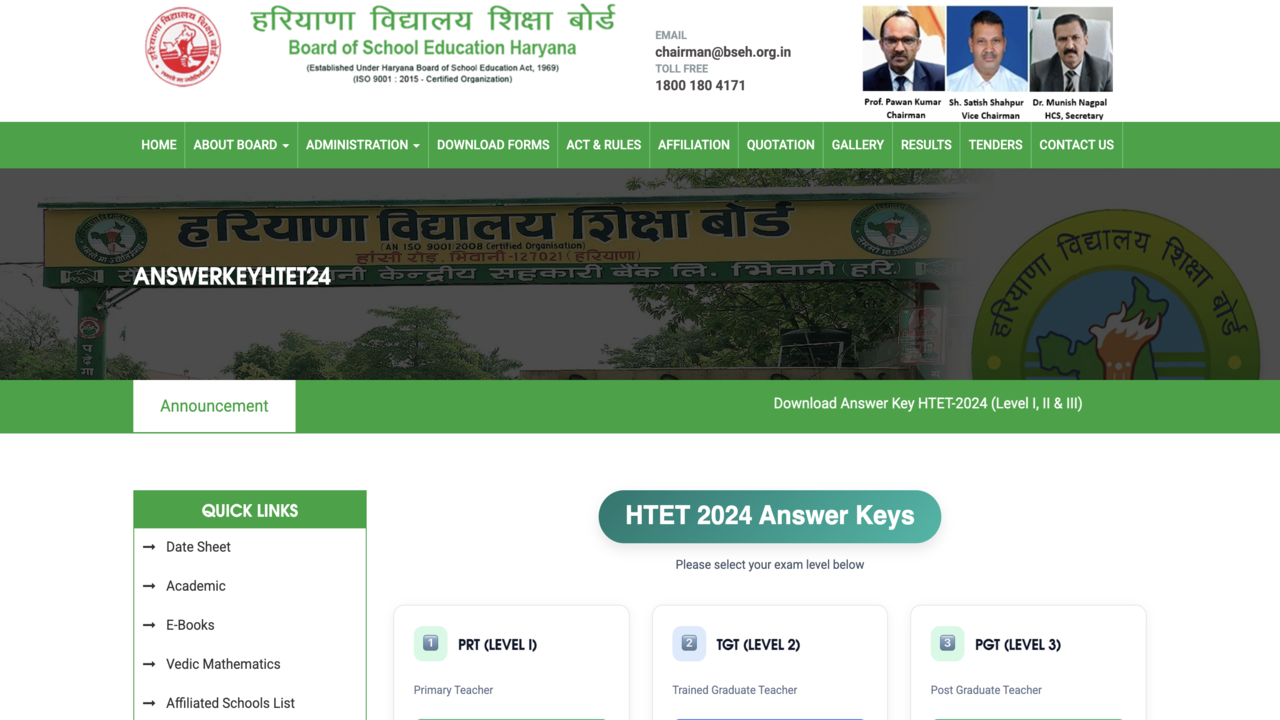The width and height of the screenshot is (1280, 720).
Task: Click the chairman email address
Action: [723, 52]
